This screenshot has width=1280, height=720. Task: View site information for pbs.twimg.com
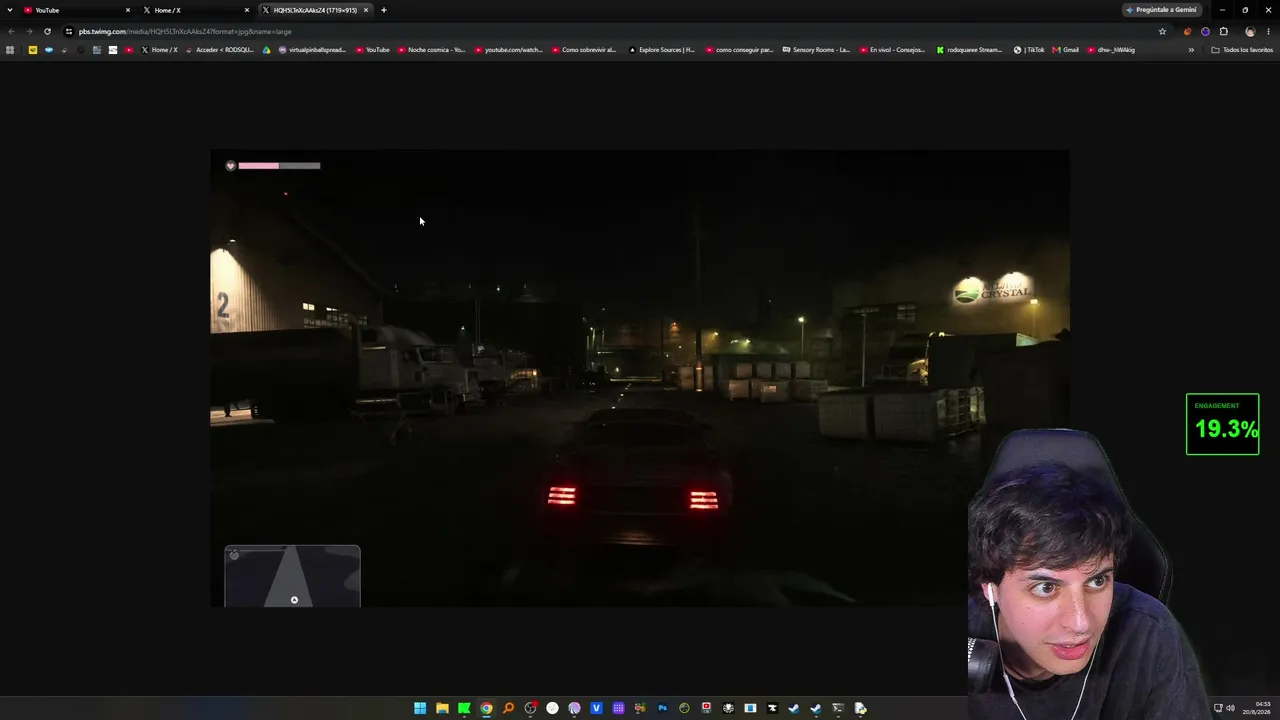(x=68, y=31)
